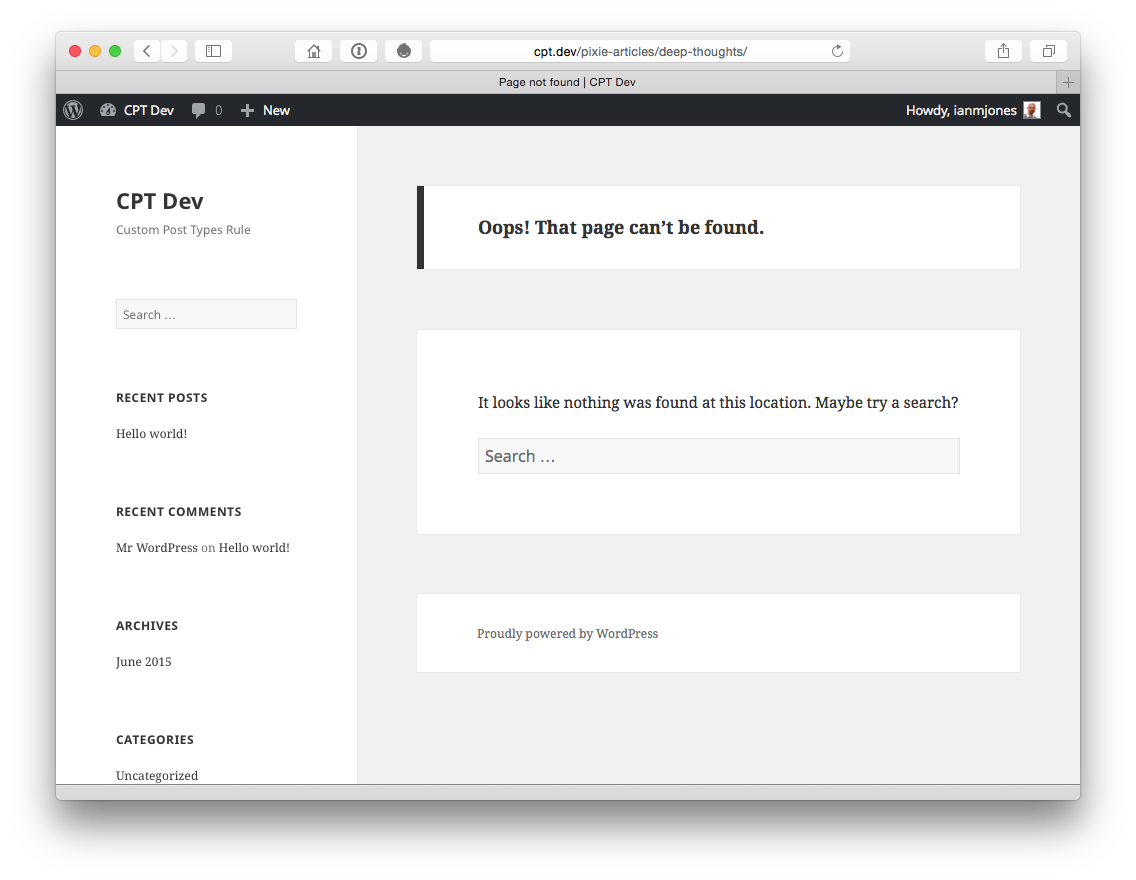Click the Archives widget heading

click(x=146, y=626)
